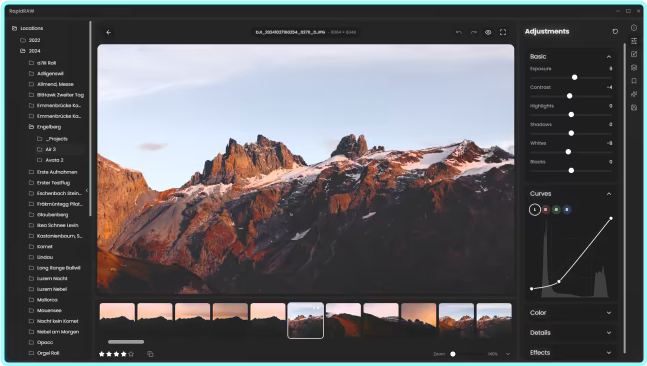Rate the photo one star

click(x=102, y=354)
